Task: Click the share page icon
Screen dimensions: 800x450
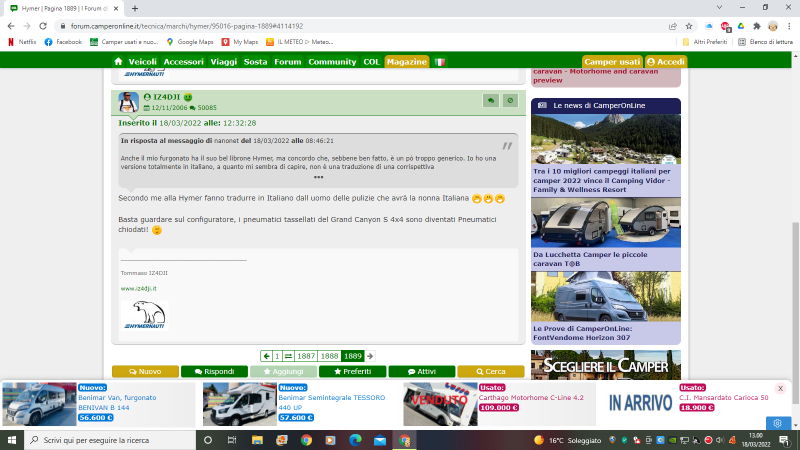Action: [x=673, y=26]
